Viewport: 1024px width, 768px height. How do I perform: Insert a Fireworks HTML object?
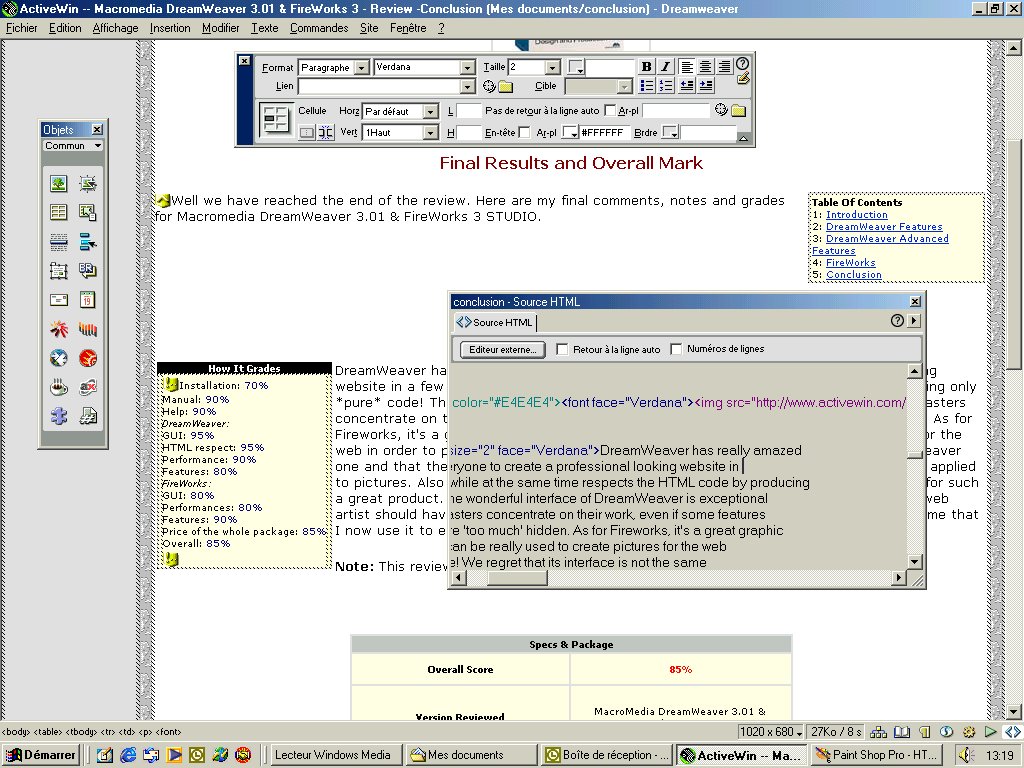88,358
